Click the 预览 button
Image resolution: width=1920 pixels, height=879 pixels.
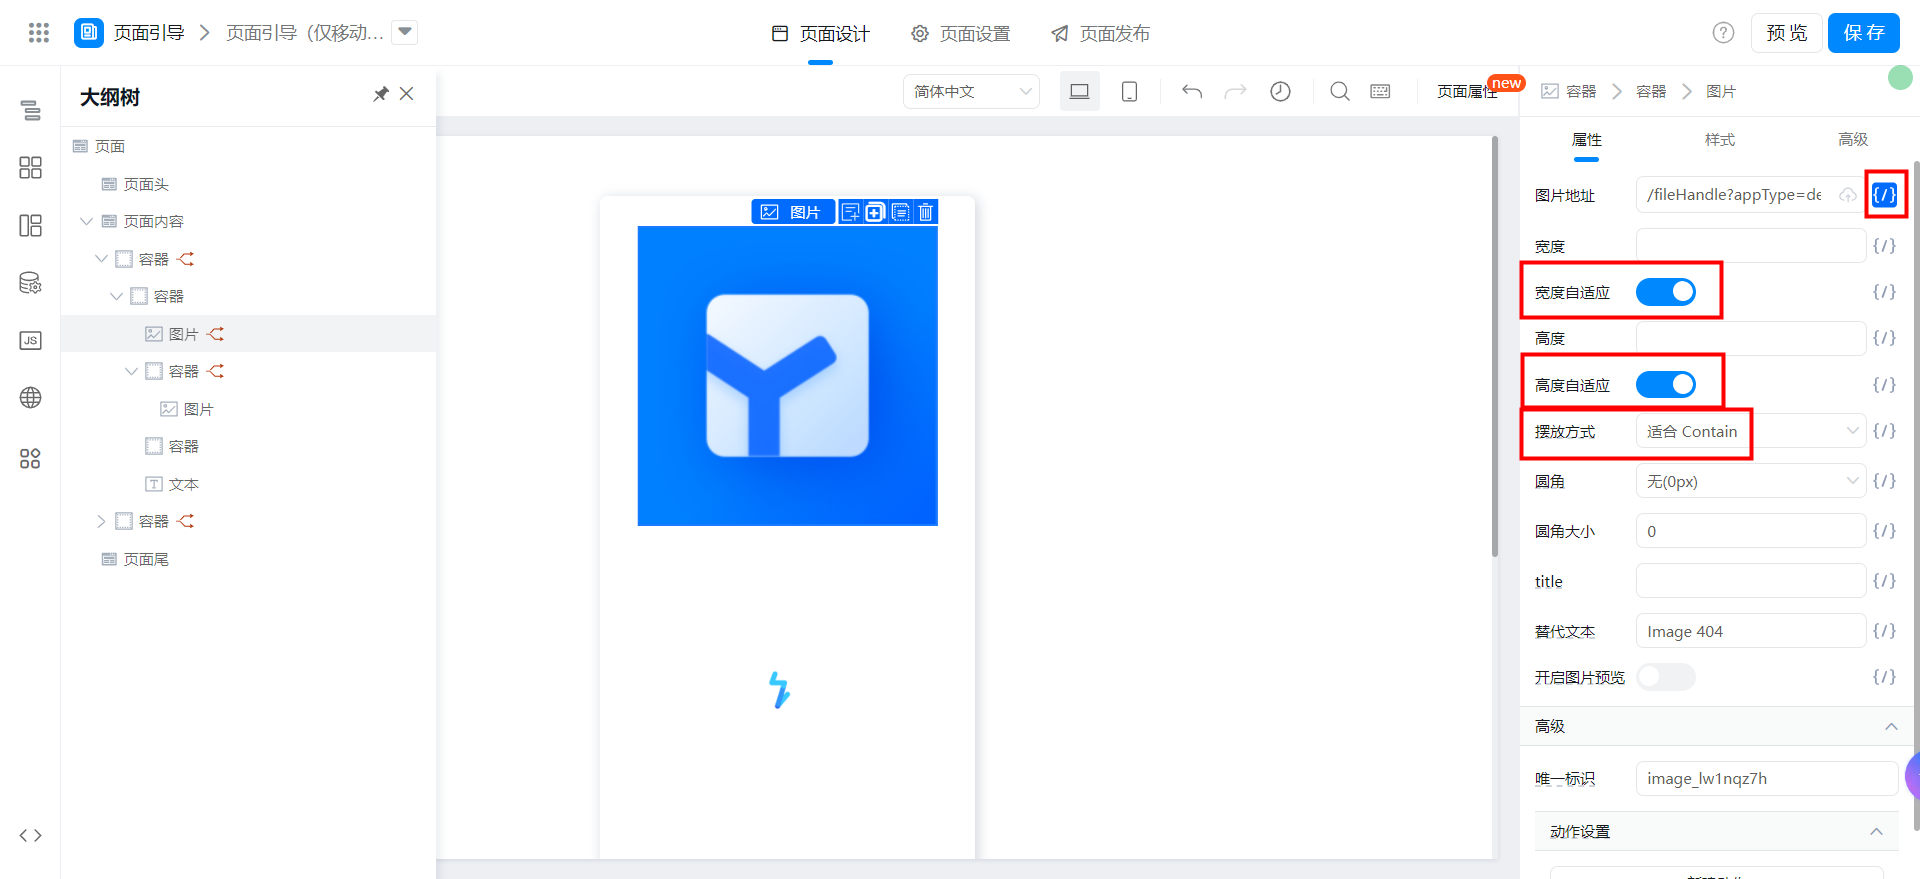(x=1786, y=33)
